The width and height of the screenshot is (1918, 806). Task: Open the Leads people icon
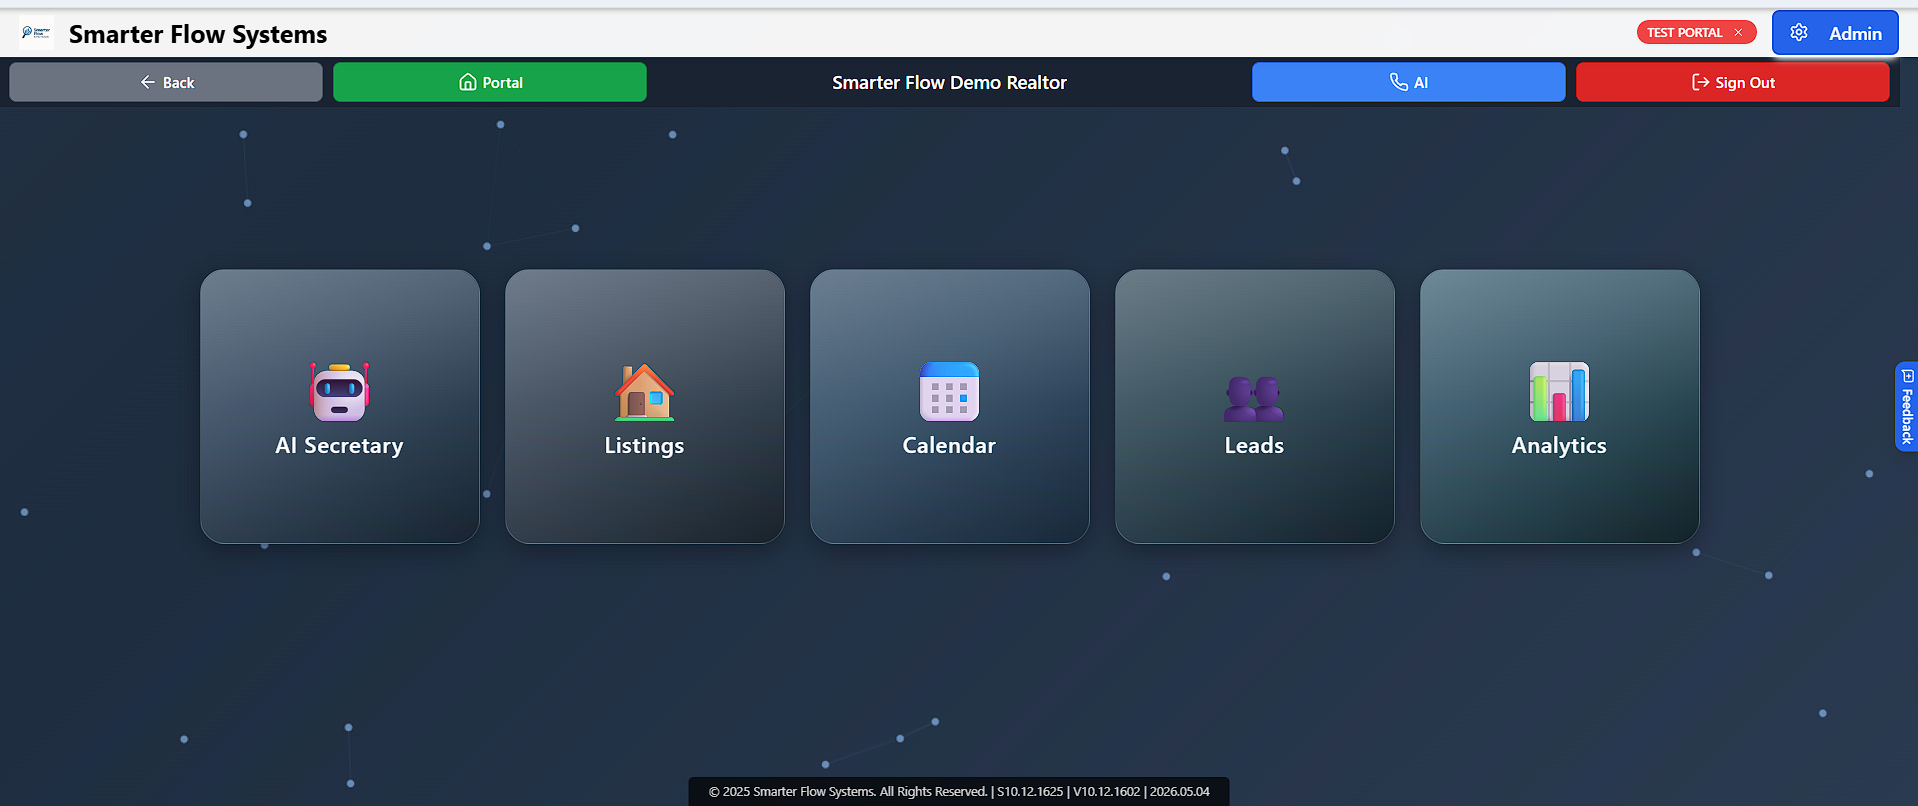1254,398
